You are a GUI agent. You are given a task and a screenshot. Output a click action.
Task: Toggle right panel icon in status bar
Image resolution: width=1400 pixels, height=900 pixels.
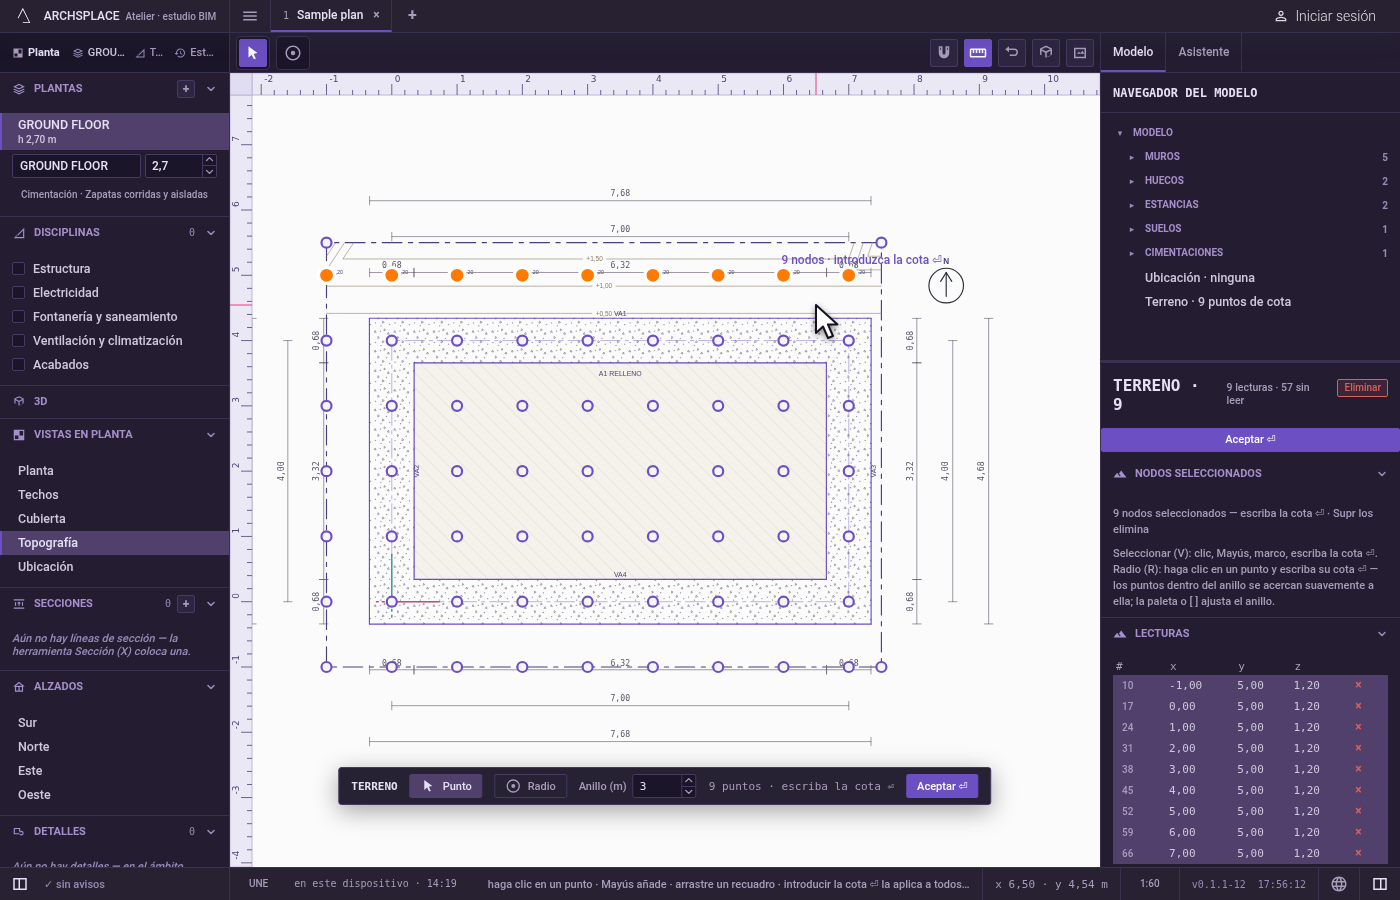tap(1380, 884)
